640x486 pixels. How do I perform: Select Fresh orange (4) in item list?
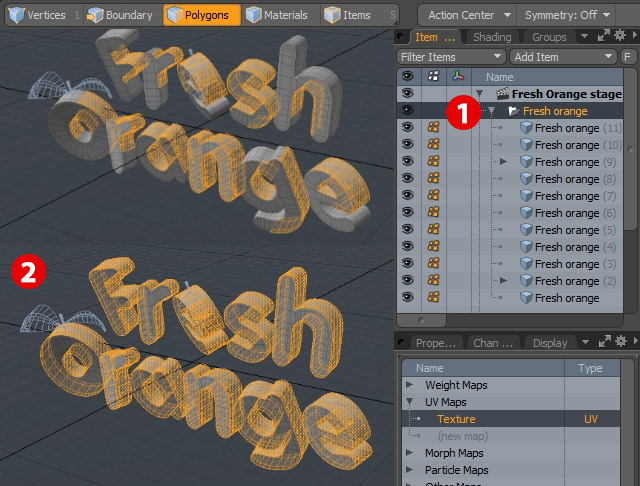click(x=576, y=247)
